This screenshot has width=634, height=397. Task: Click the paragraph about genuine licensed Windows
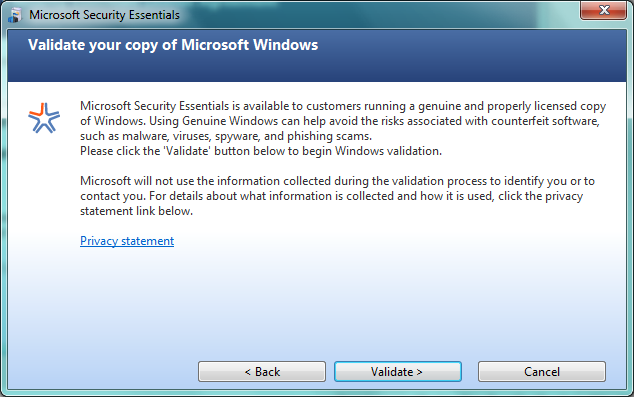tap(343, 121)
